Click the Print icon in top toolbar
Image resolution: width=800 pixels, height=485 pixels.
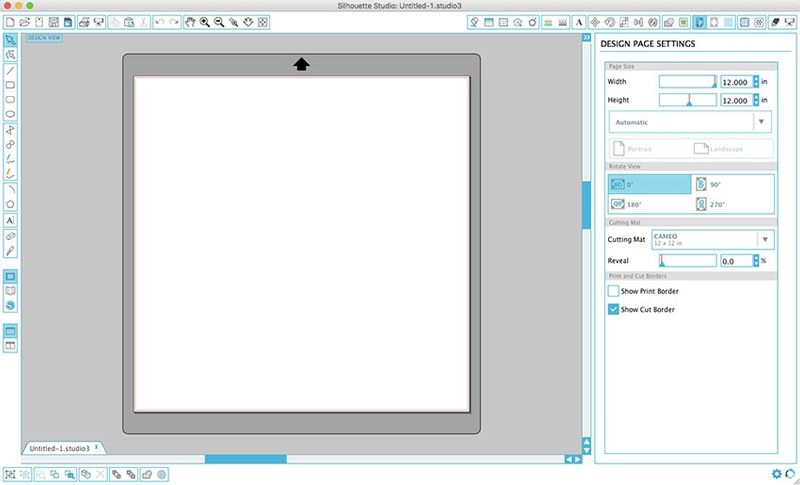pyautogui.click(x=84, y=22)
